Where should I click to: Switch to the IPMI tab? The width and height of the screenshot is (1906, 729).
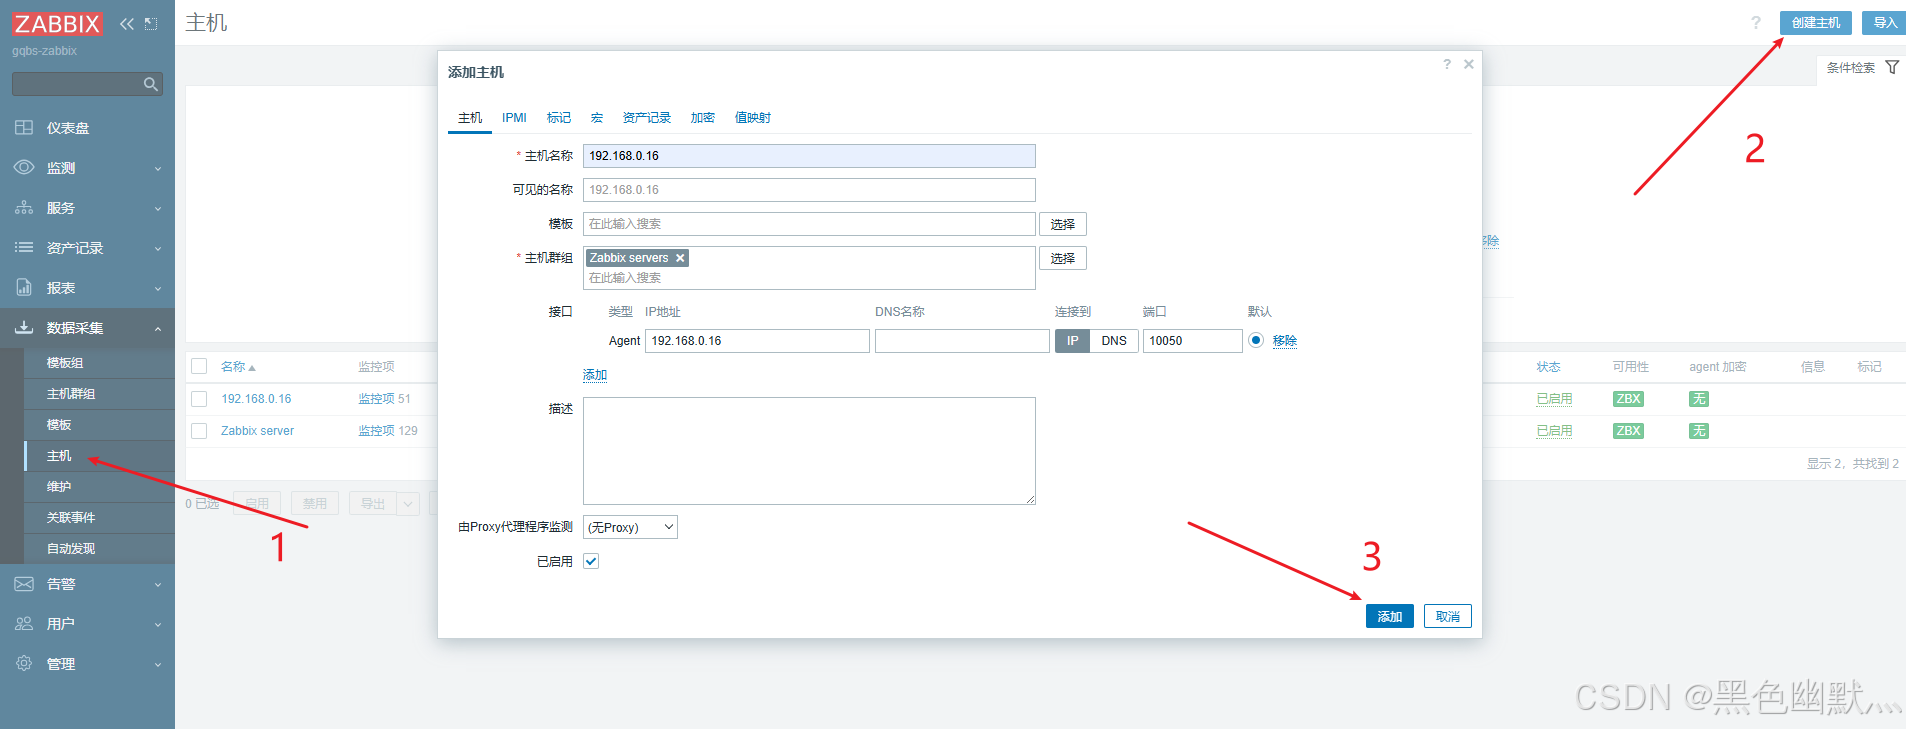(x=514, y=118)
